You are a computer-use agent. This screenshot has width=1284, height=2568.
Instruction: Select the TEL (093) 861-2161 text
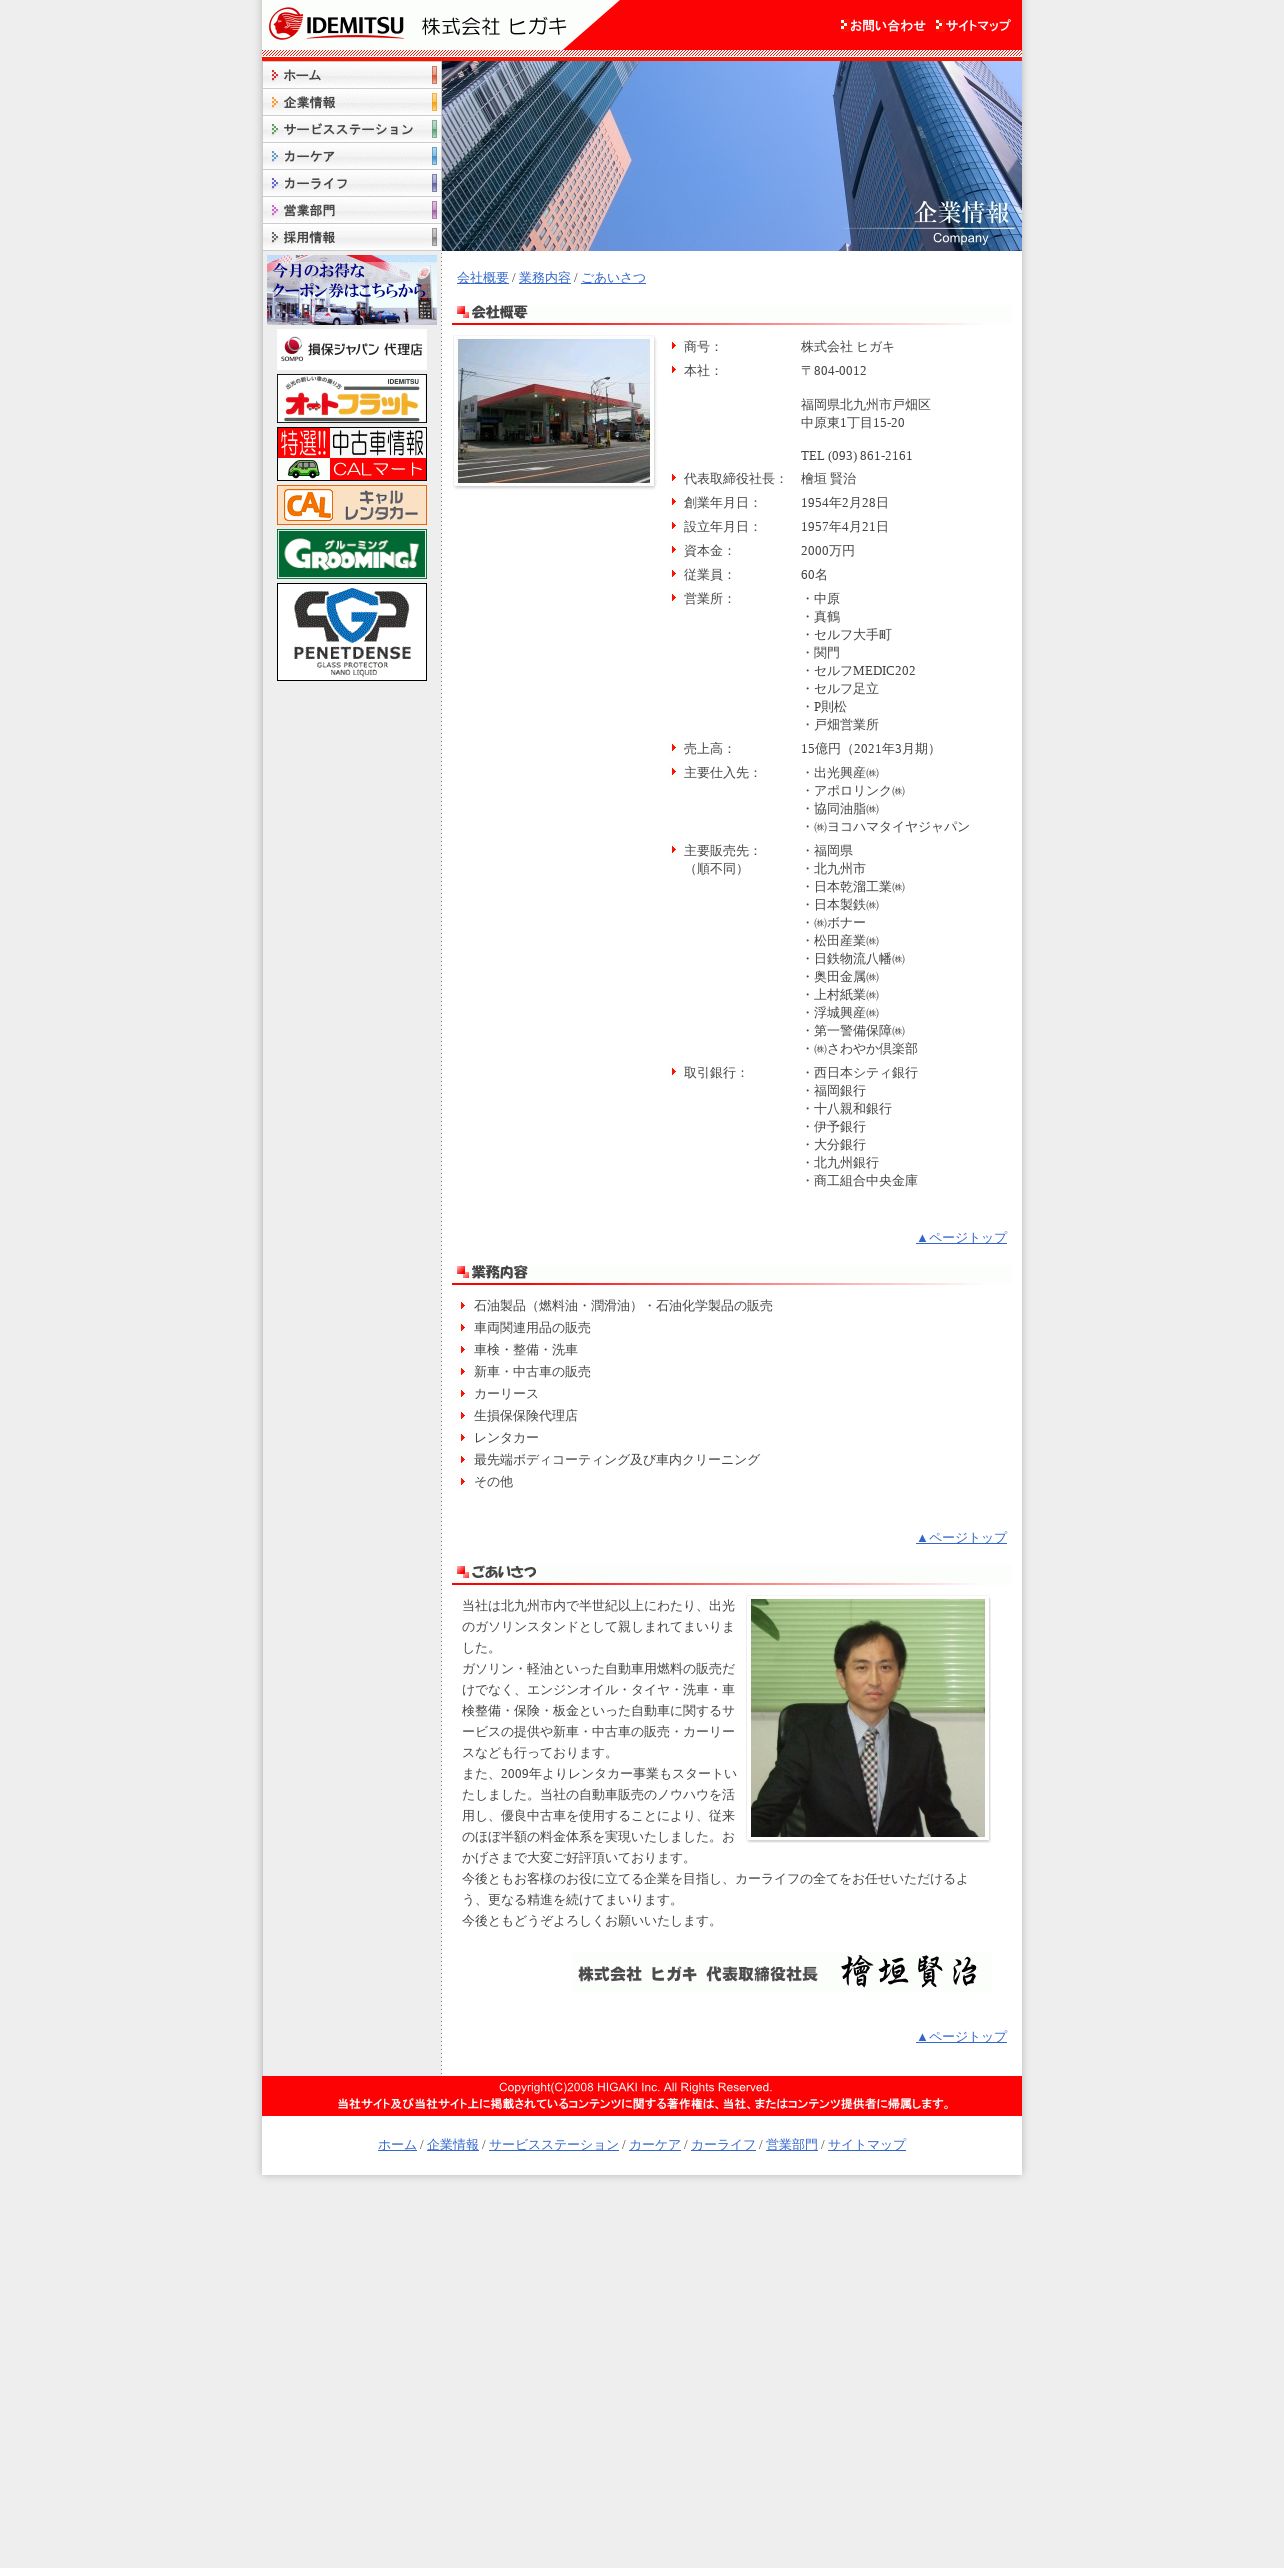tap(856, 456)
